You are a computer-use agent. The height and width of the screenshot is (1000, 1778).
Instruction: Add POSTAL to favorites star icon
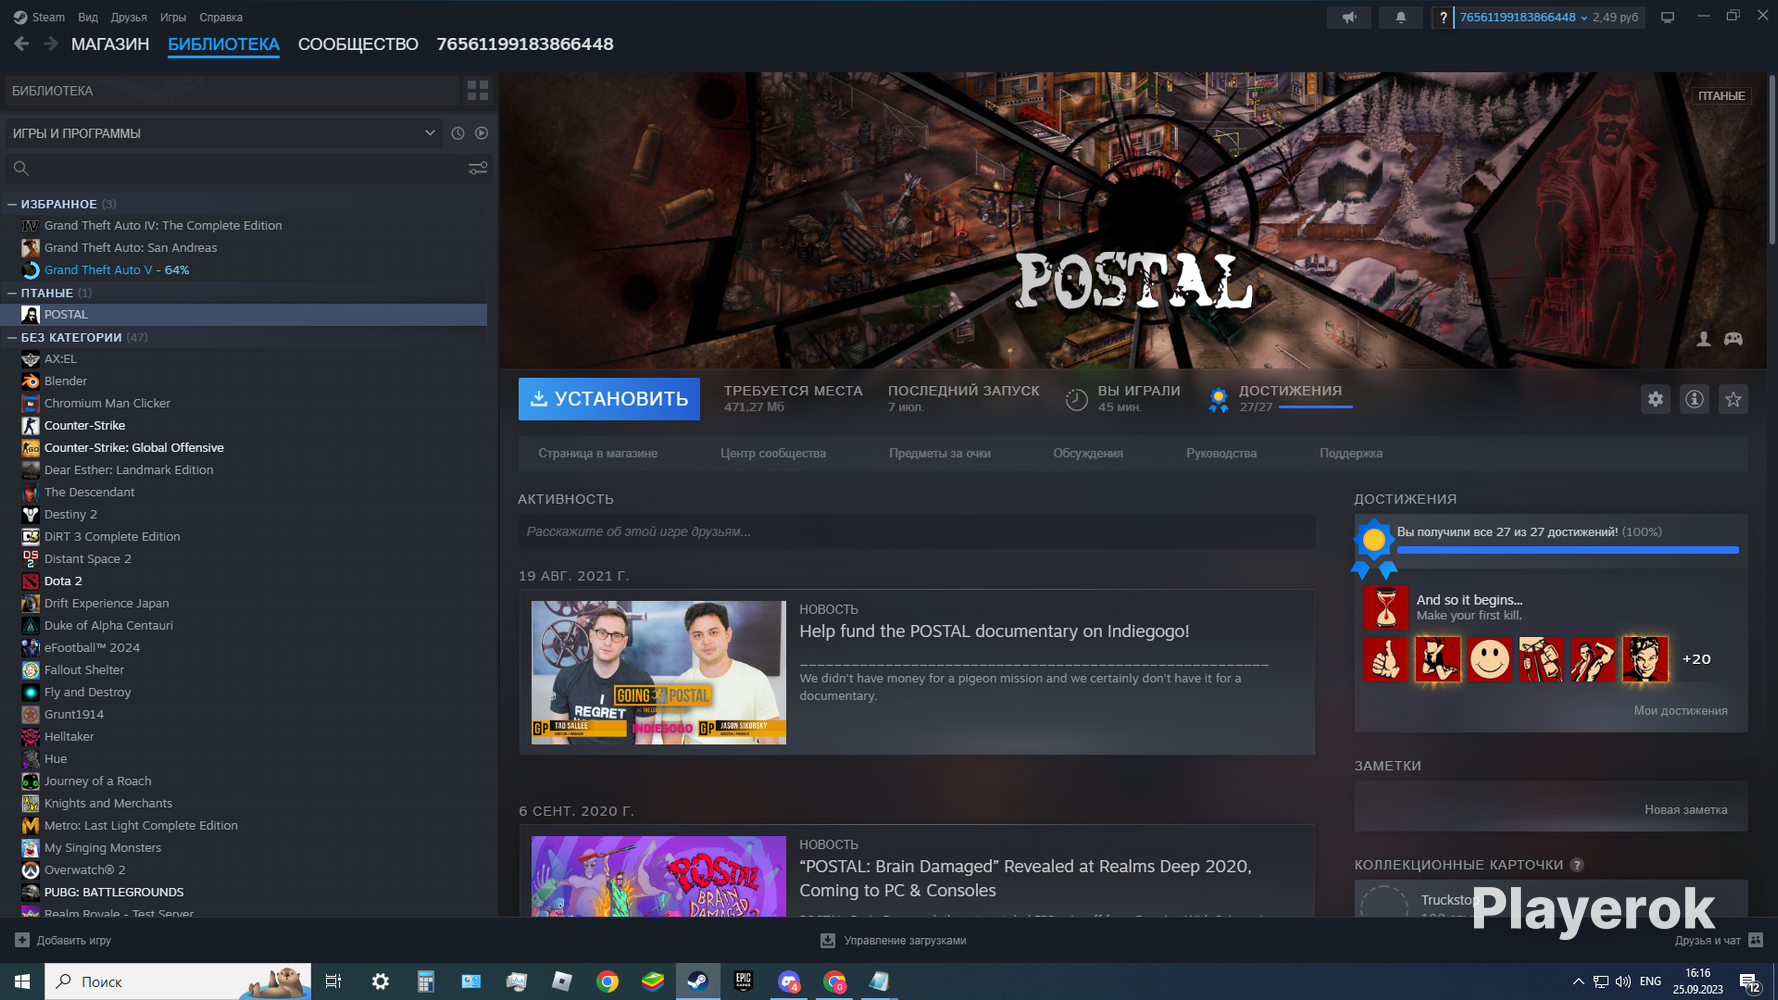click(1734, 399)
